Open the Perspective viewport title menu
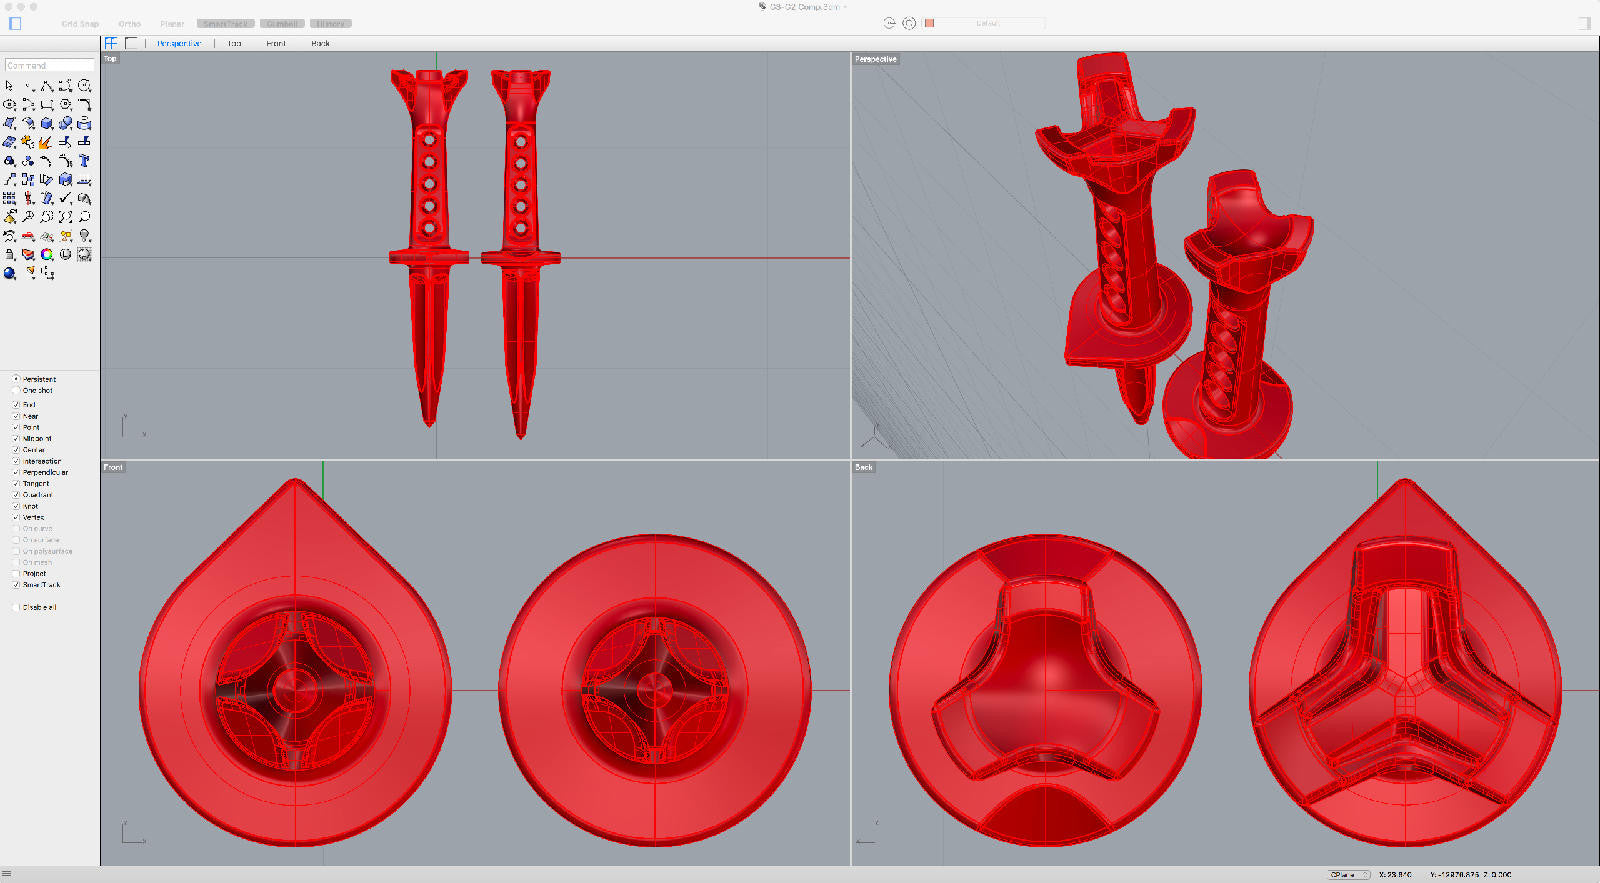The width and height of the screenshot is (1600, 883). tap(876, 59)
